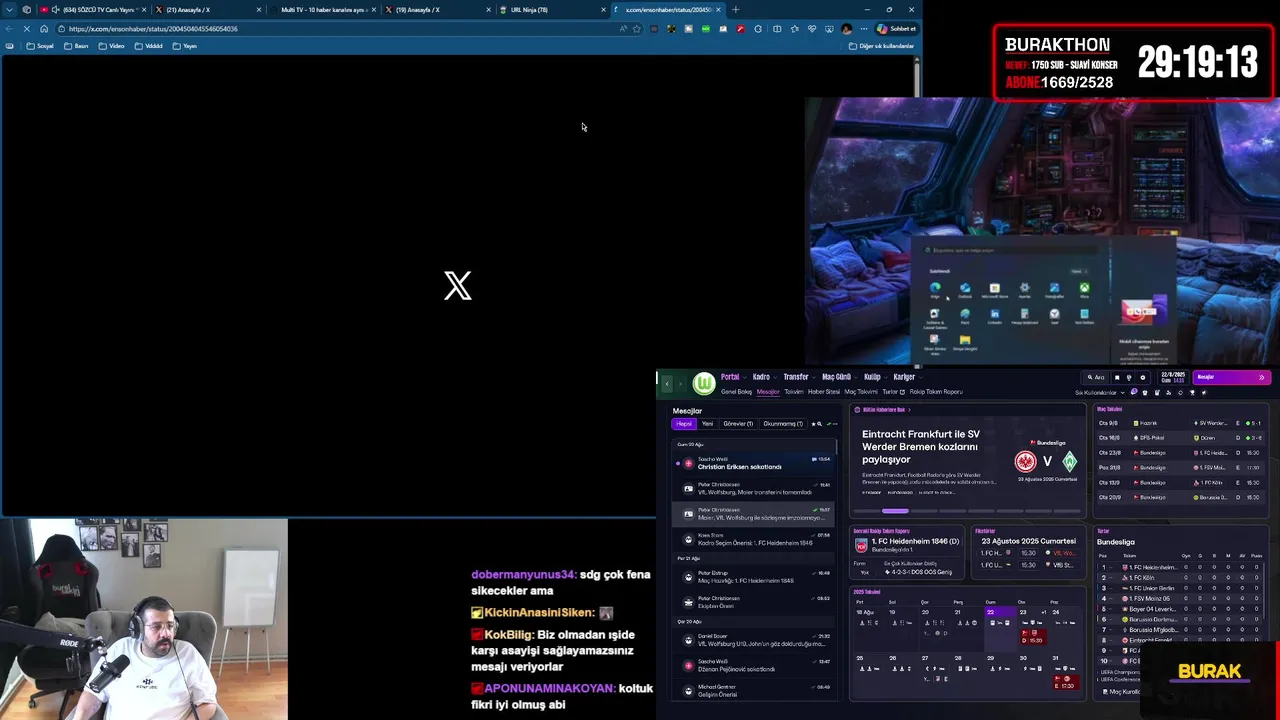Open the Sohbet et copilot button
The image size is (1280, 720).
pyautogui.click(x=896, y=29)
